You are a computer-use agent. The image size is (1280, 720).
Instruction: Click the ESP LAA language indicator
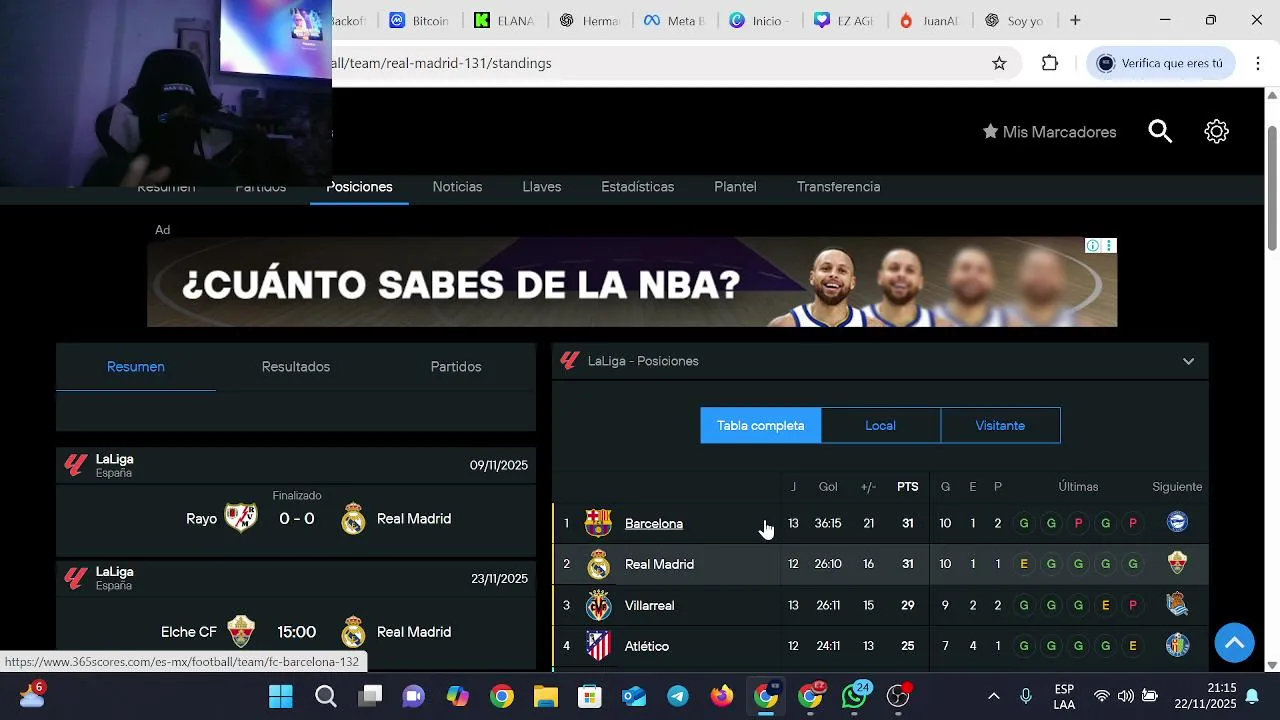click(x=1064, y=696)
